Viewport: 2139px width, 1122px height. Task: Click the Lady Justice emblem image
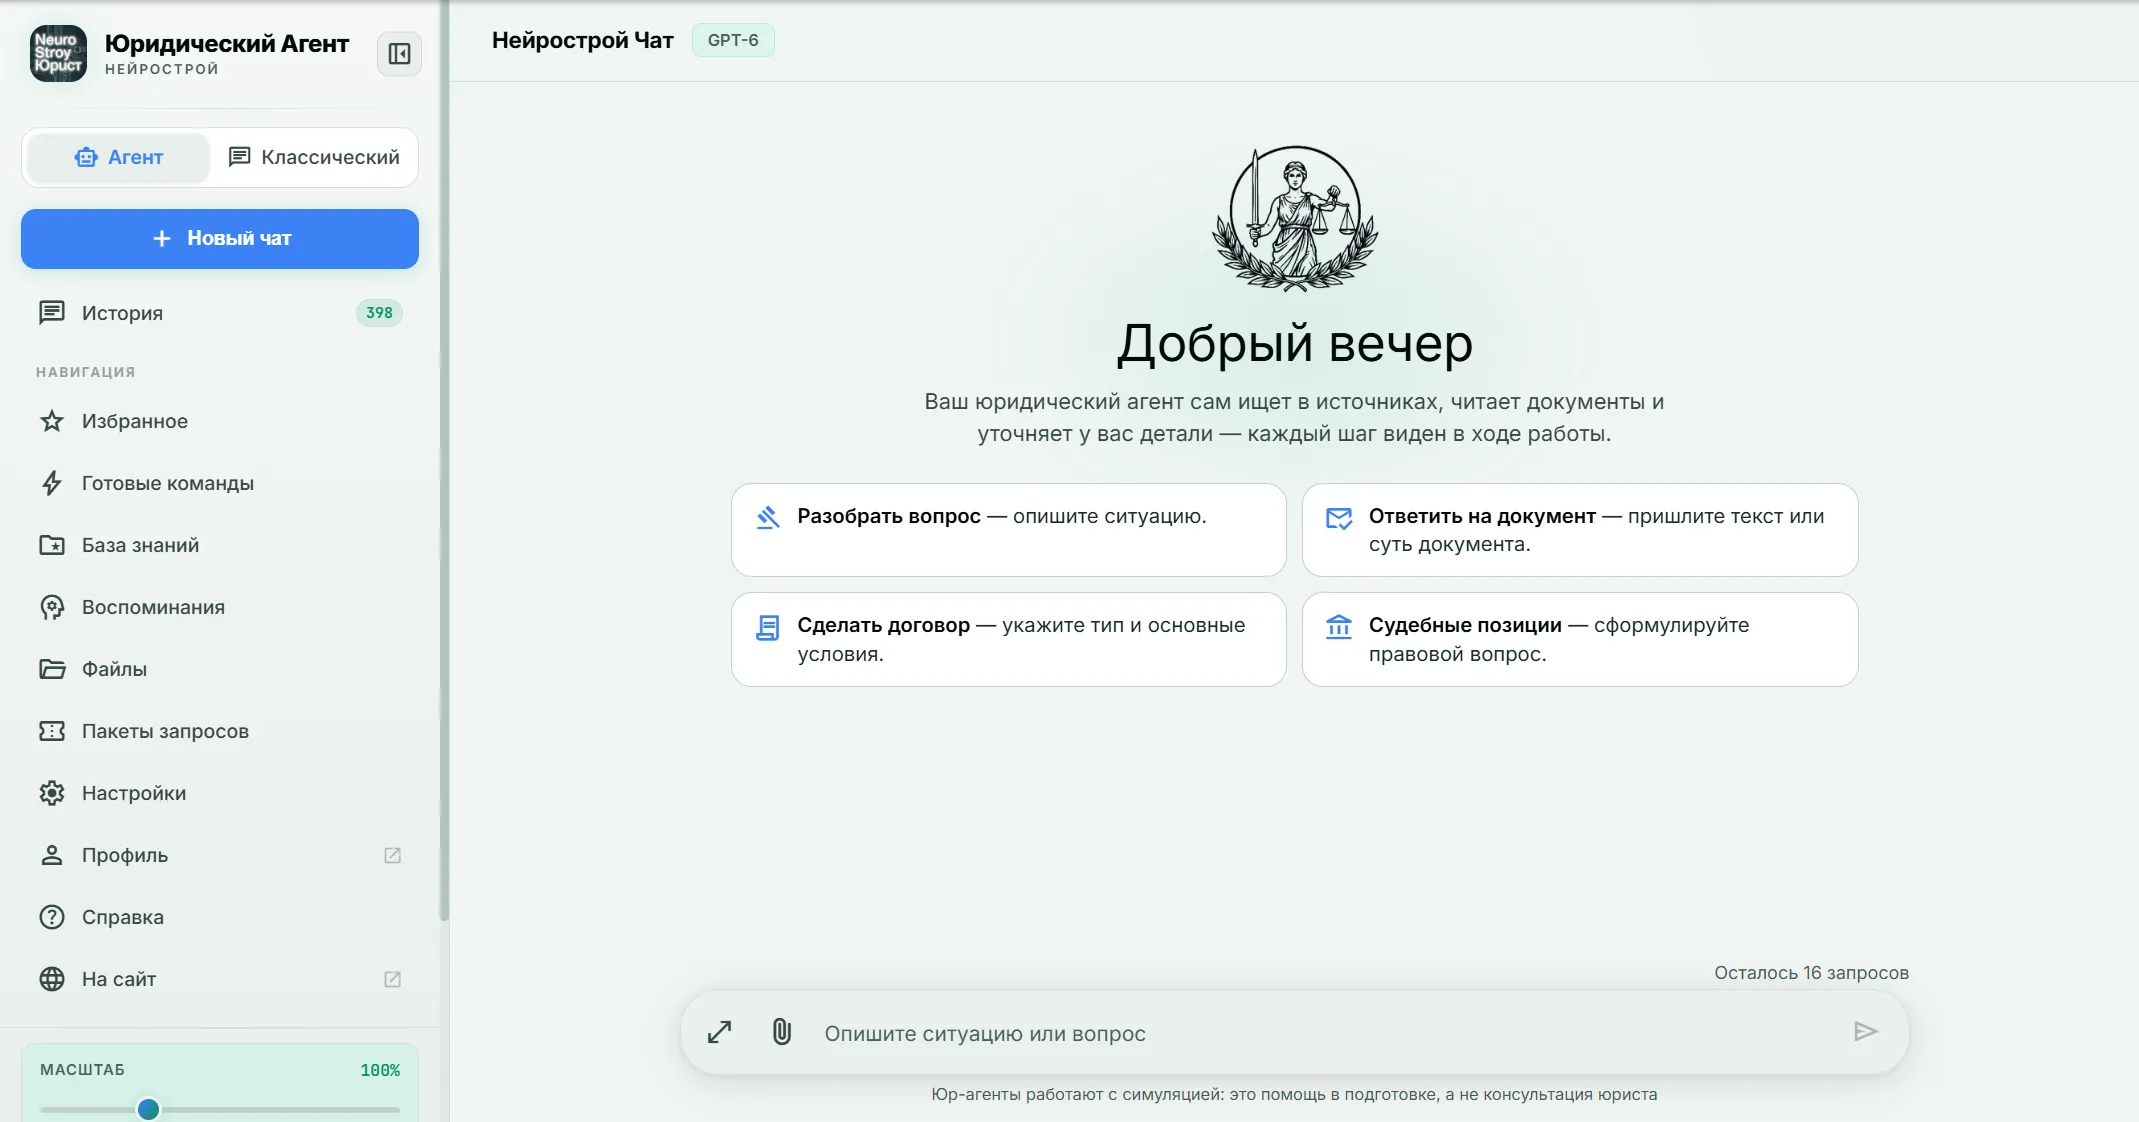(1295, 219)
